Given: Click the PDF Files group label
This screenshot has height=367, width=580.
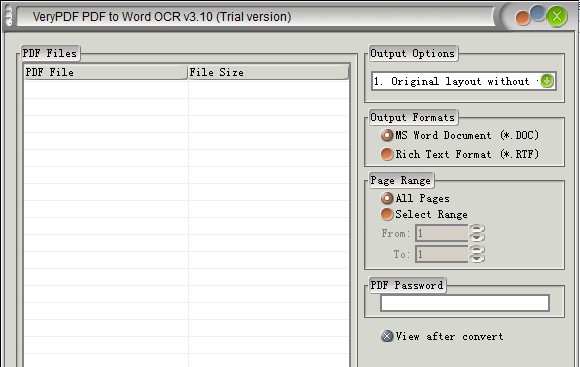Looking at the screenshot, I should (50, 53).
